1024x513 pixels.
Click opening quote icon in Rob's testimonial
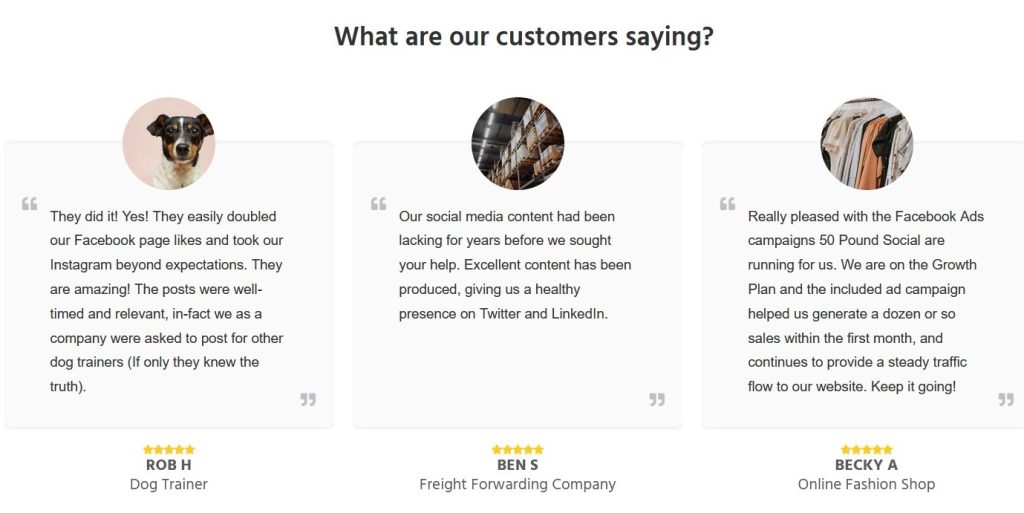(29, 204)
